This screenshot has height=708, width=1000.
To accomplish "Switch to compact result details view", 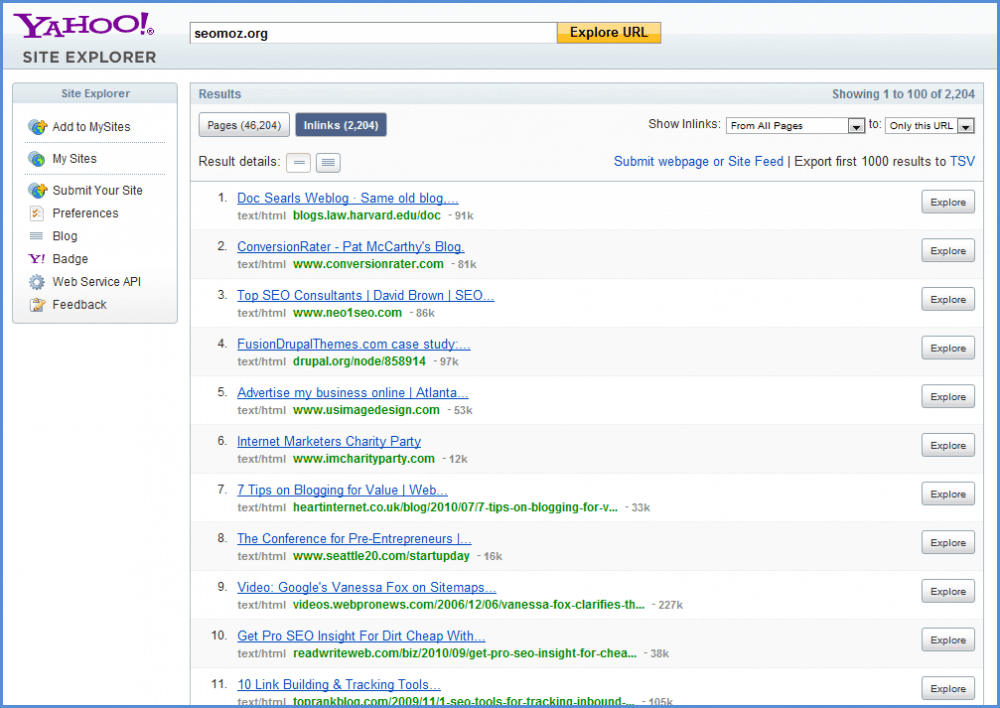I will 298,163.
